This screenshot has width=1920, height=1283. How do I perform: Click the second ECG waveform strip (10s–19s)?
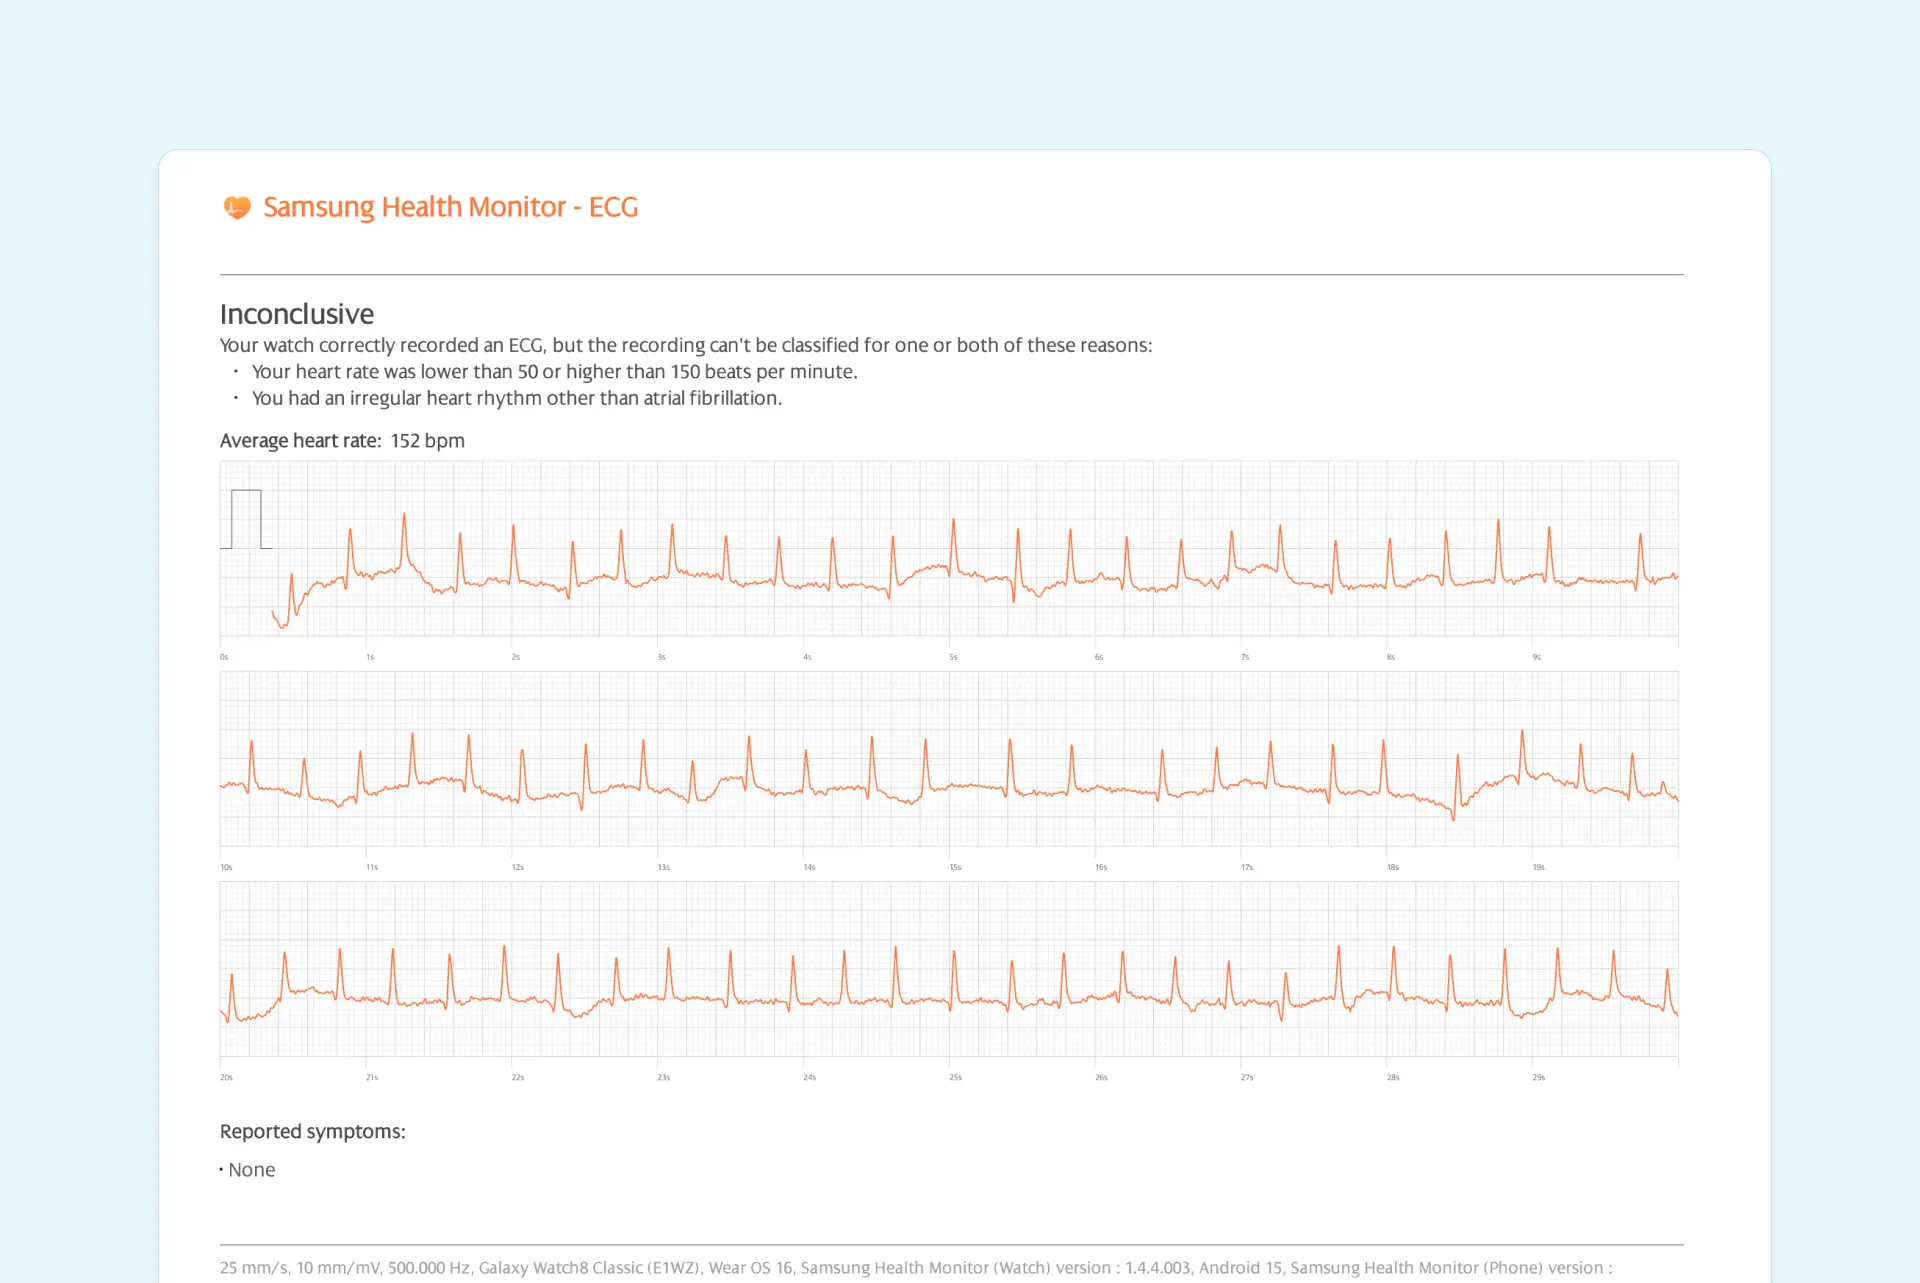(x=949, y=759)
